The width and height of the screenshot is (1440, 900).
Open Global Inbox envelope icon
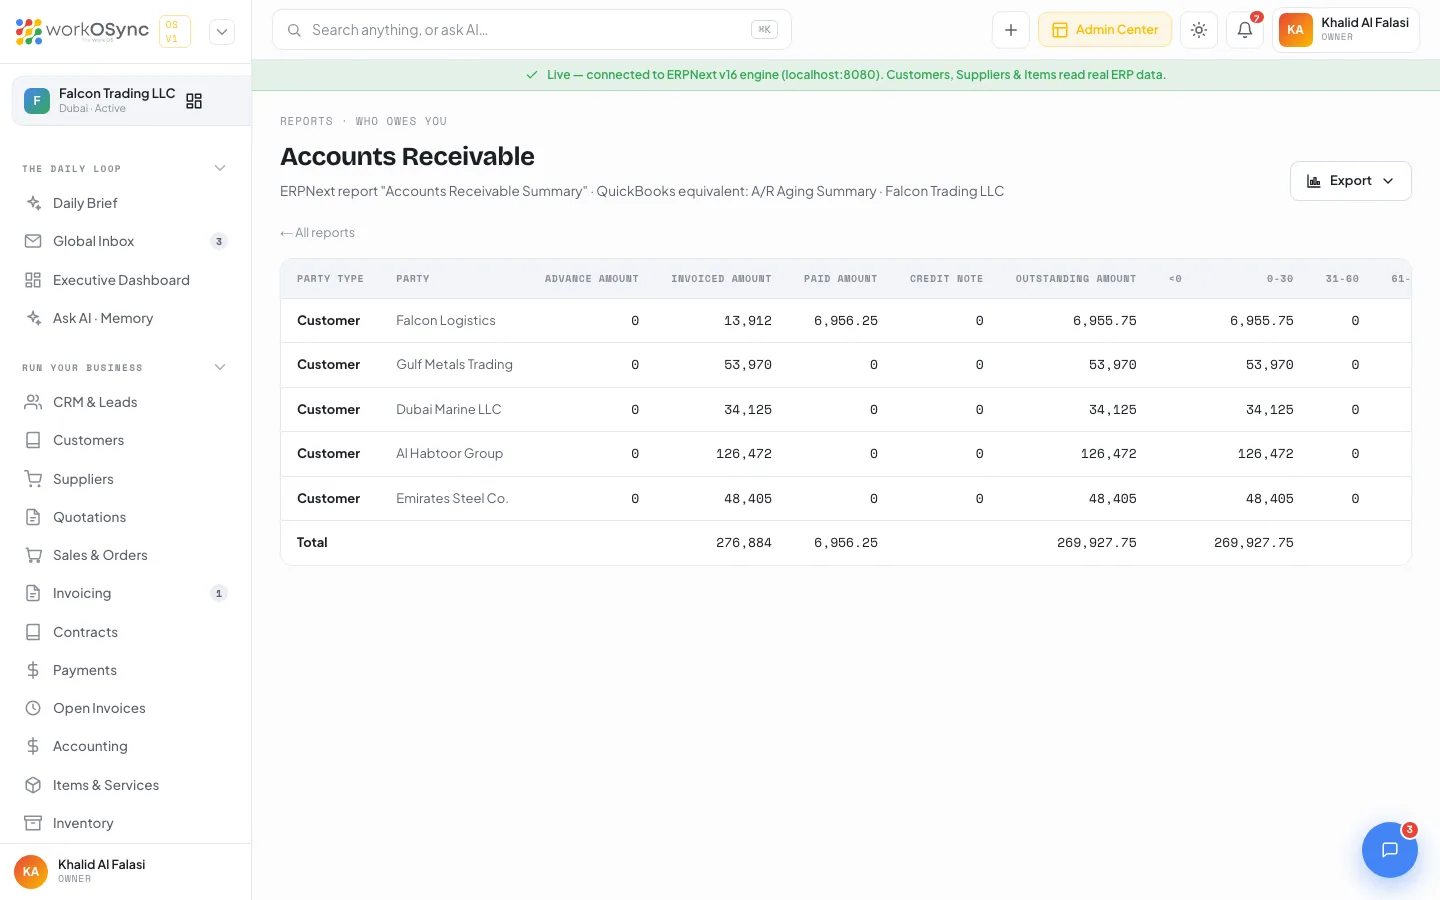coord(33,241)
